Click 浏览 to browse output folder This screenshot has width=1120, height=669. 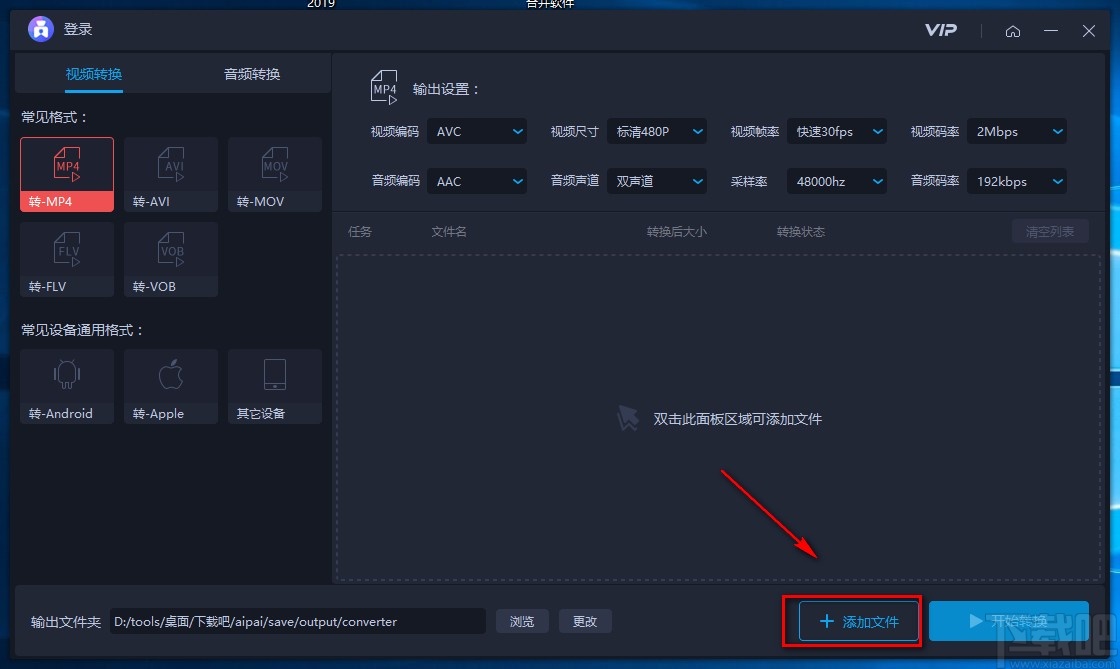tap(522, 621)
